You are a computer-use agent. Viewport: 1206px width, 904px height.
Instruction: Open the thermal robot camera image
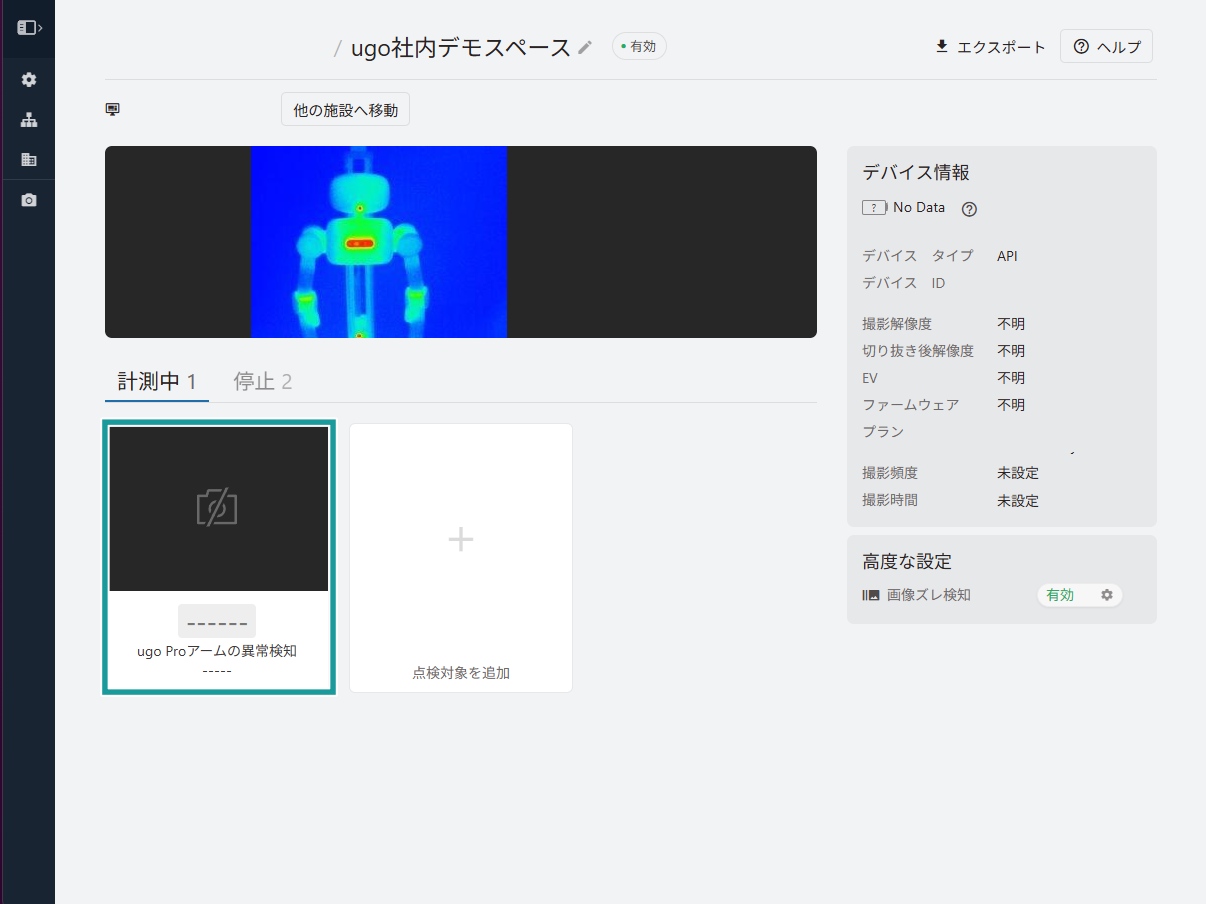click(379, 242)
